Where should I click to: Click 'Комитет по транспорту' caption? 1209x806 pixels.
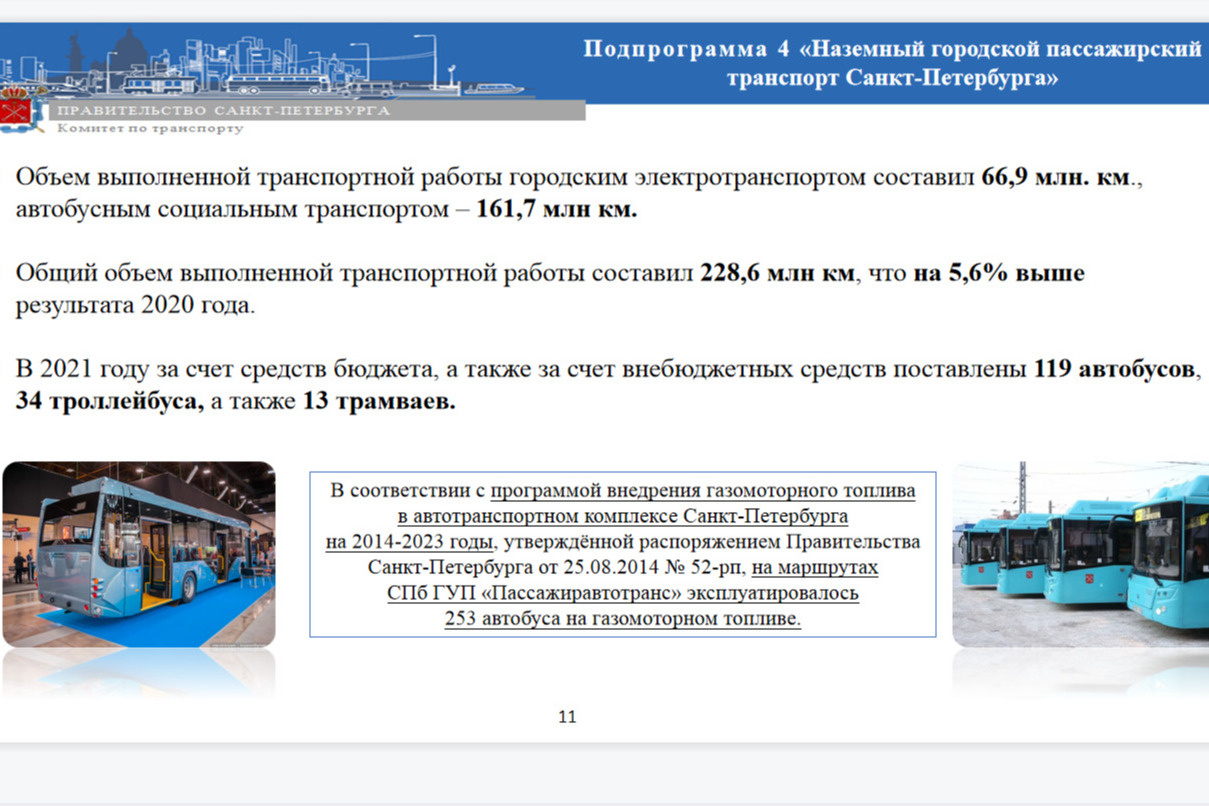pos(150,128)
